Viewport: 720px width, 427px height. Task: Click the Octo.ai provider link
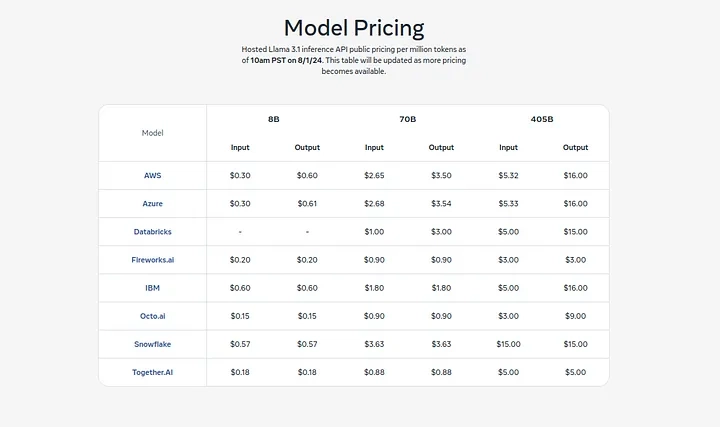(152, 315)
